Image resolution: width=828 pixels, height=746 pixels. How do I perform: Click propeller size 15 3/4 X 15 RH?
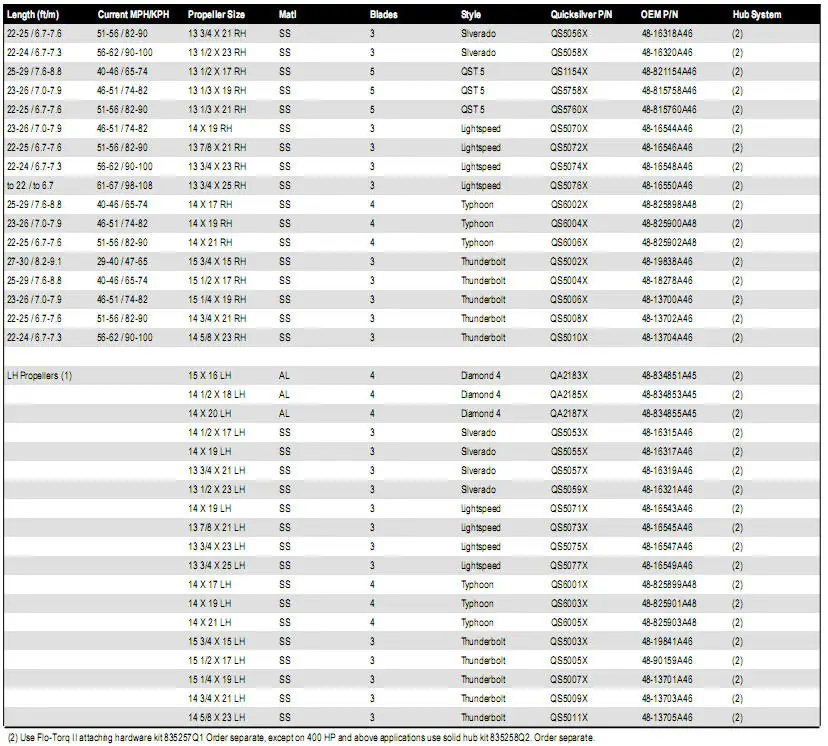(x=217, y=262)
